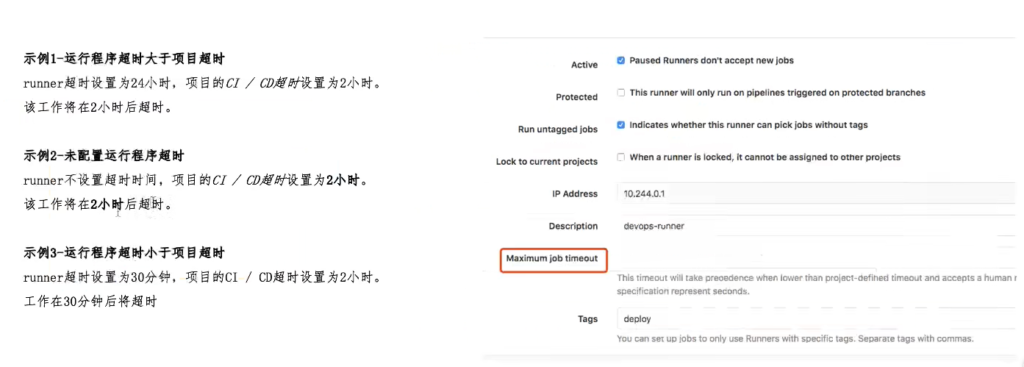Viewport: 1024px width, 367px height.
Task: Click text "When a runner is locked" description
Action: click(765, 157)
